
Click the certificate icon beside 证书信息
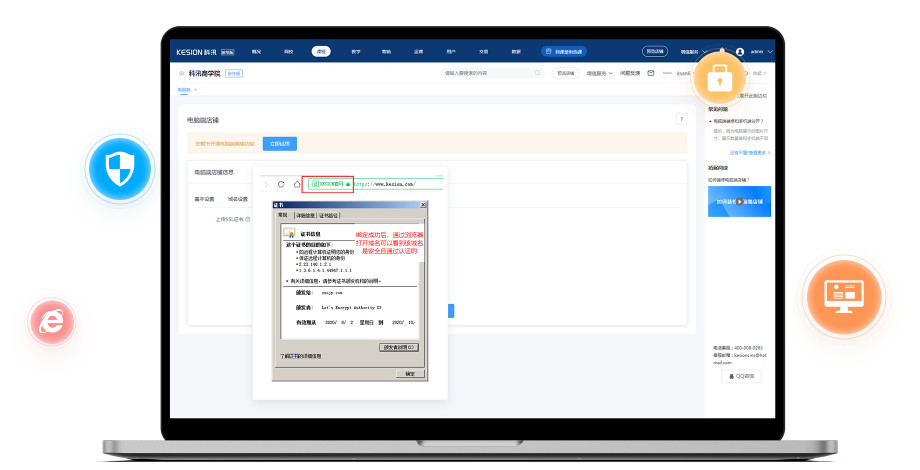click(x=289, y=233)
